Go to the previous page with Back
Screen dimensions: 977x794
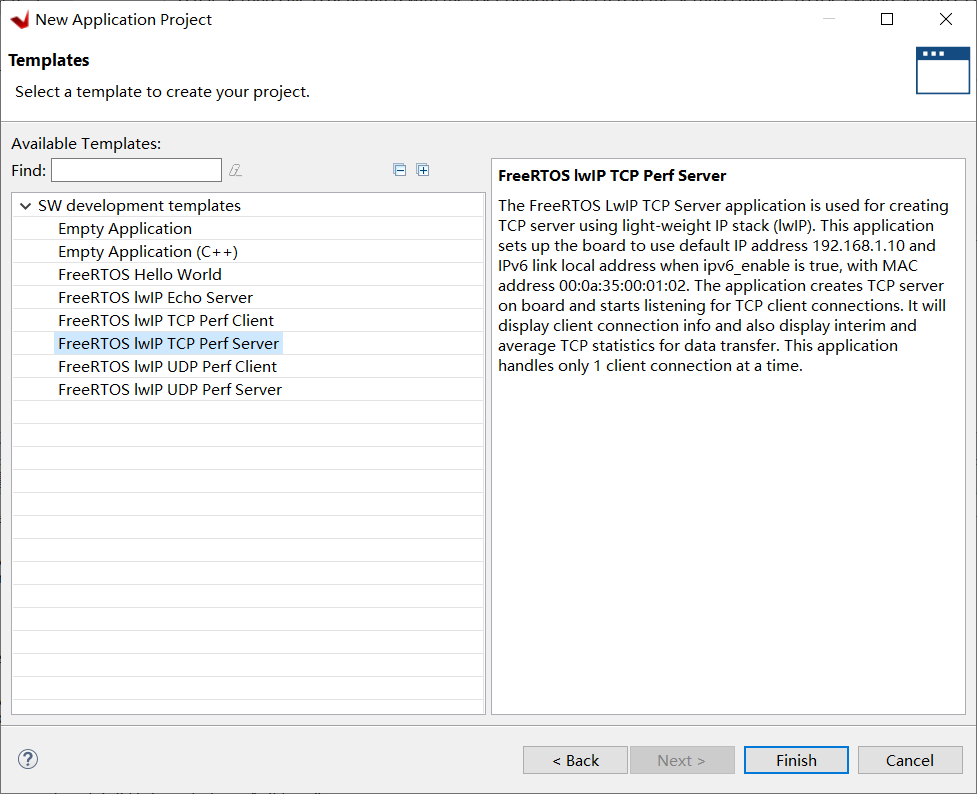pos(575,760)
